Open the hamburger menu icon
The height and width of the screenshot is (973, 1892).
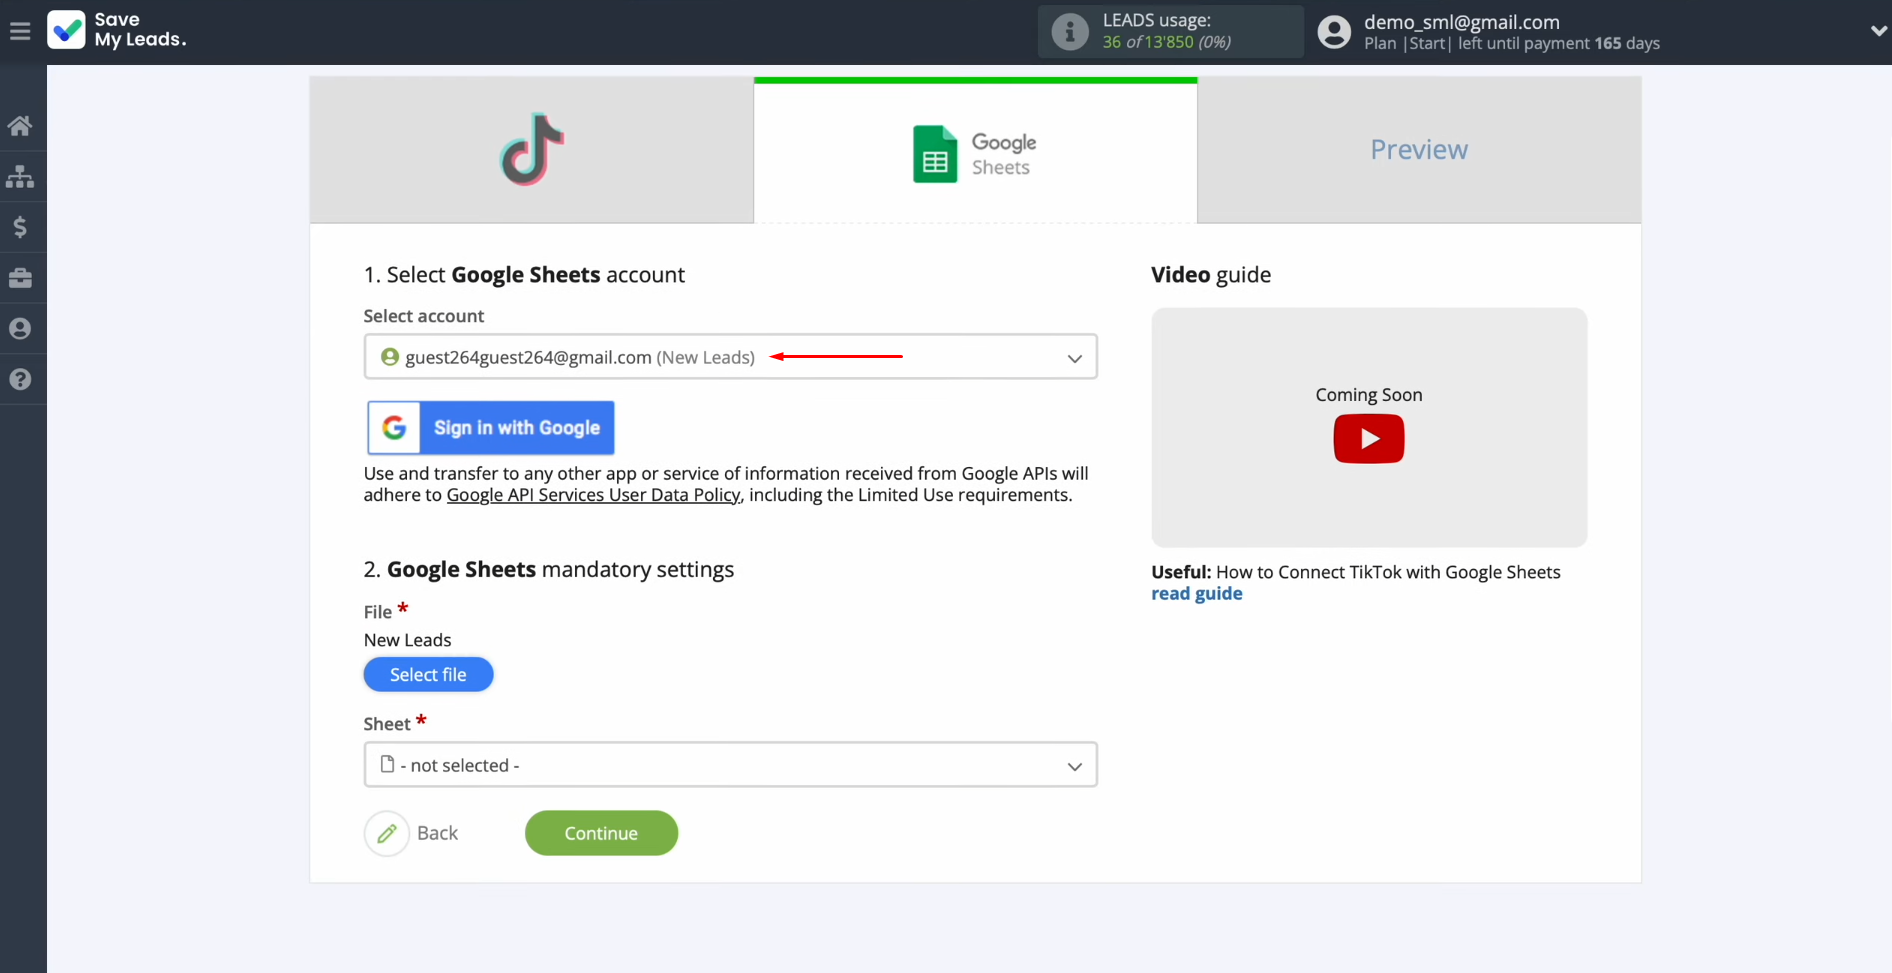(x=20, y=32)
